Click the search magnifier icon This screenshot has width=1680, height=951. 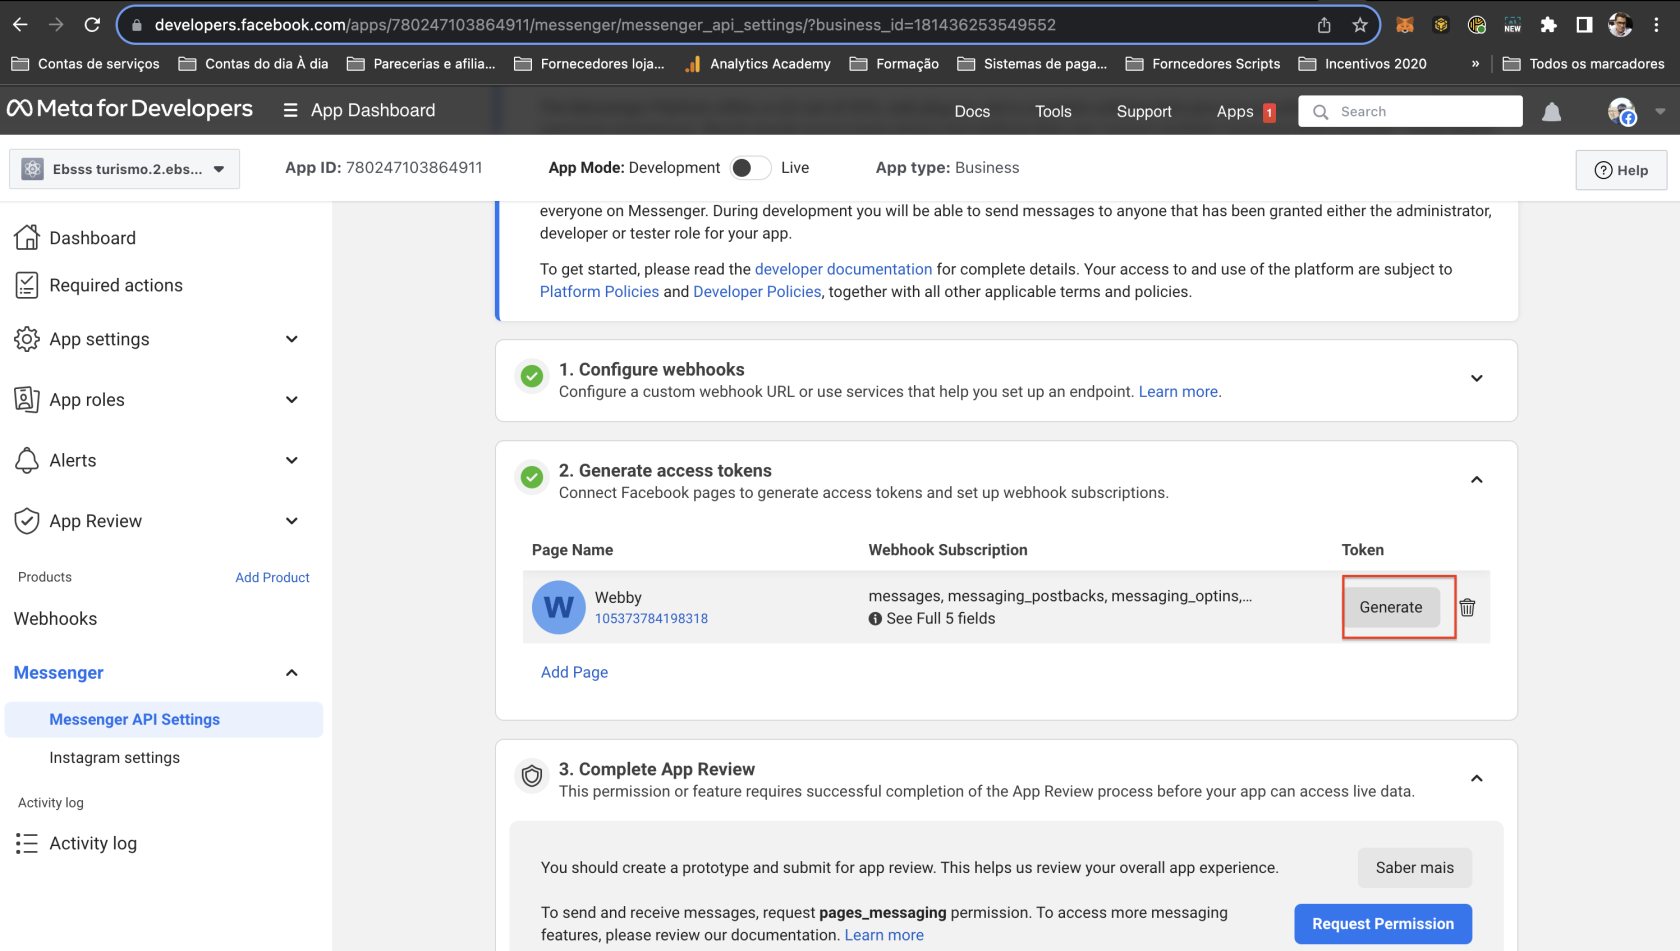[x=1320, y=112]
